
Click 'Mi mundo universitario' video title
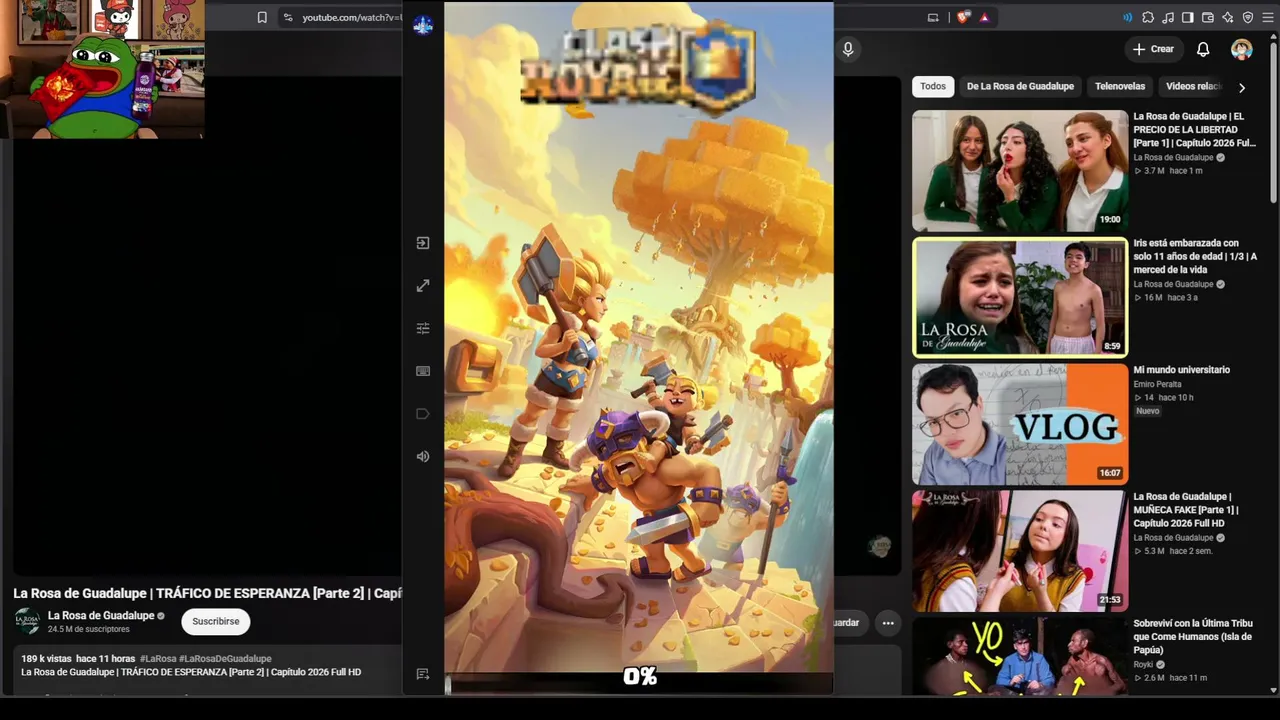(x=1181, y=370)
